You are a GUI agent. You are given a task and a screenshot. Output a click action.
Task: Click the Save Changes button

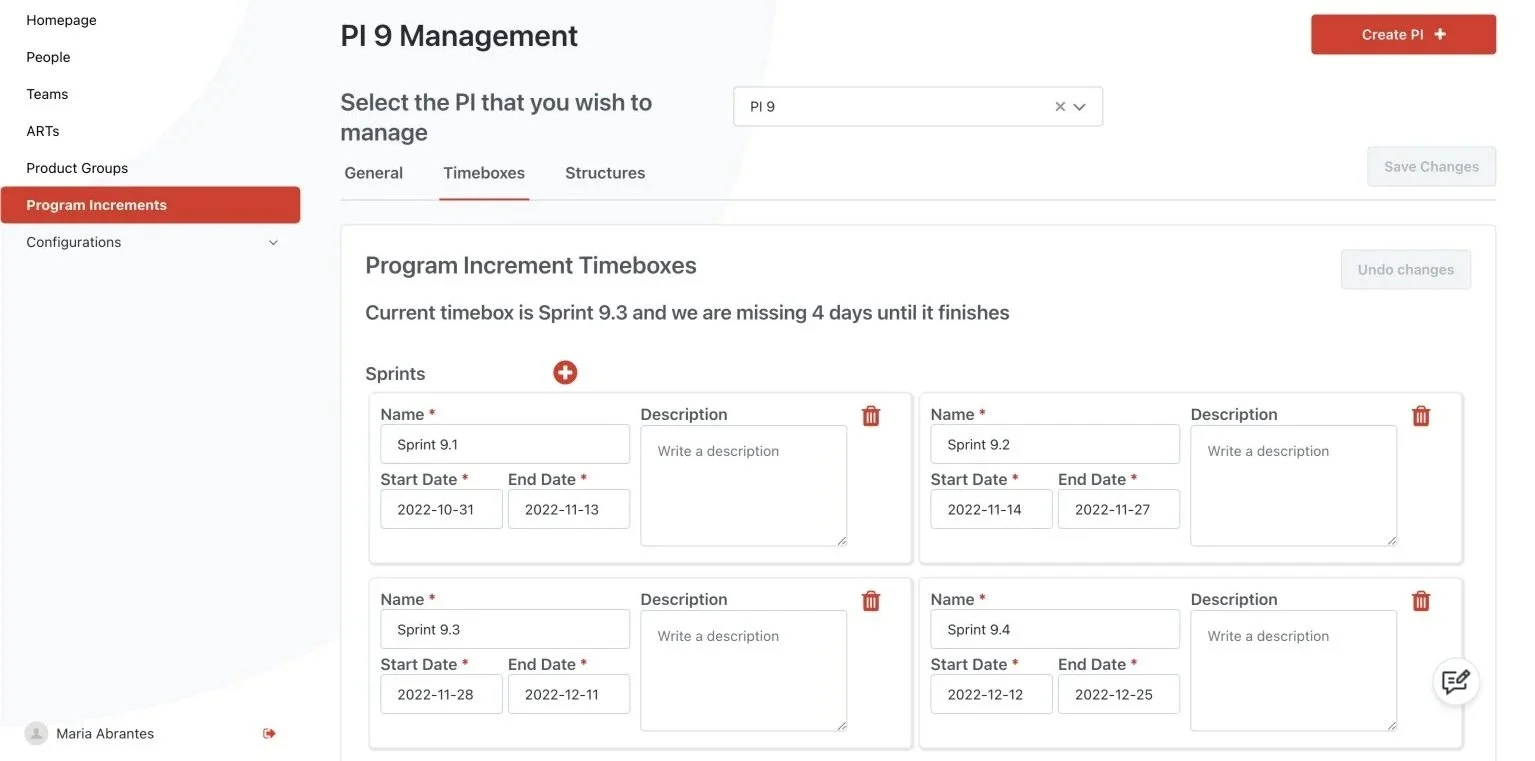(1431, 167)
